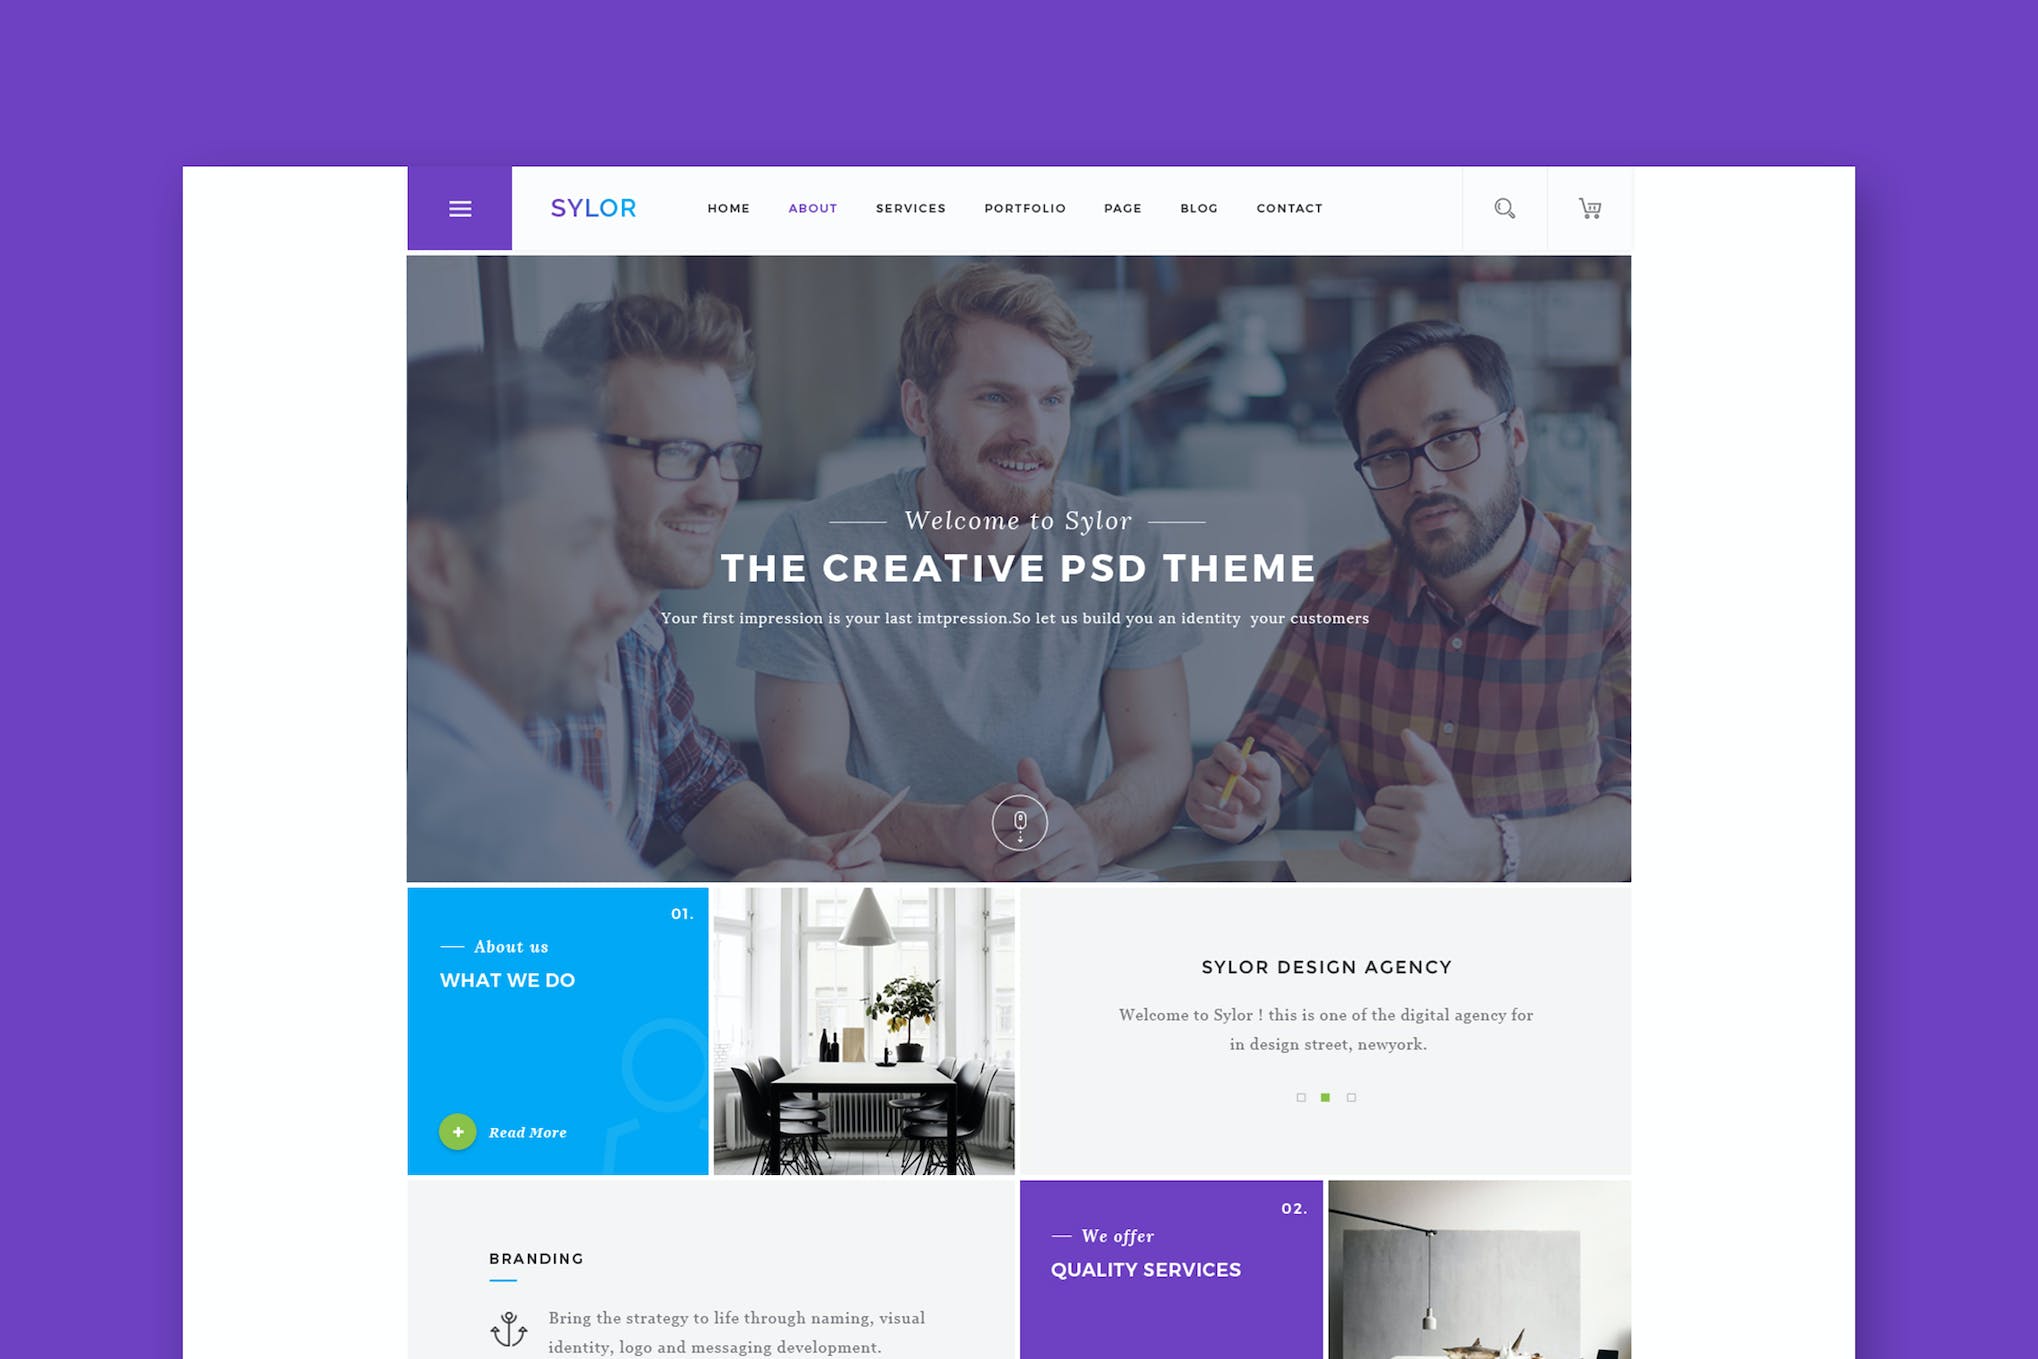Open the Services navigation dropdown
2038x1359 pixels.
pyautogui.click(x=910, y=208)
